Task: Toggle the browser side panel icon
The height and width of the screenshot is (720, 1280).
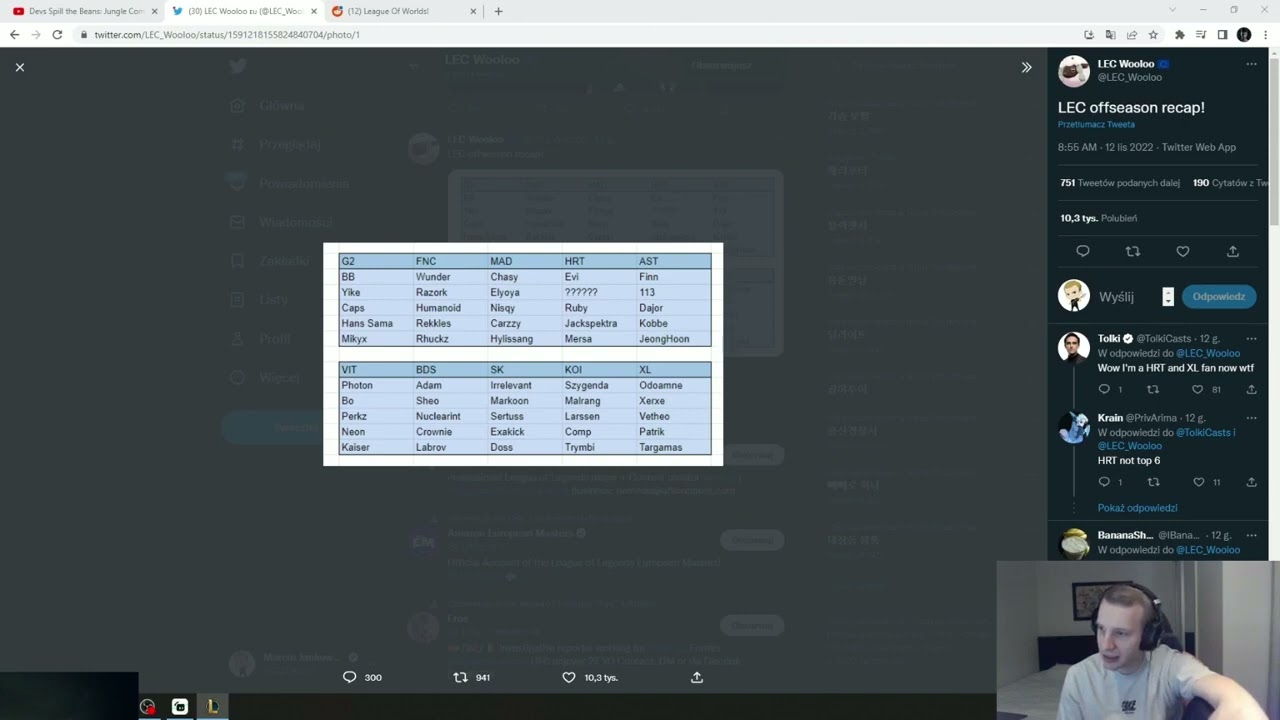Action: click(x=1222, y=35)
